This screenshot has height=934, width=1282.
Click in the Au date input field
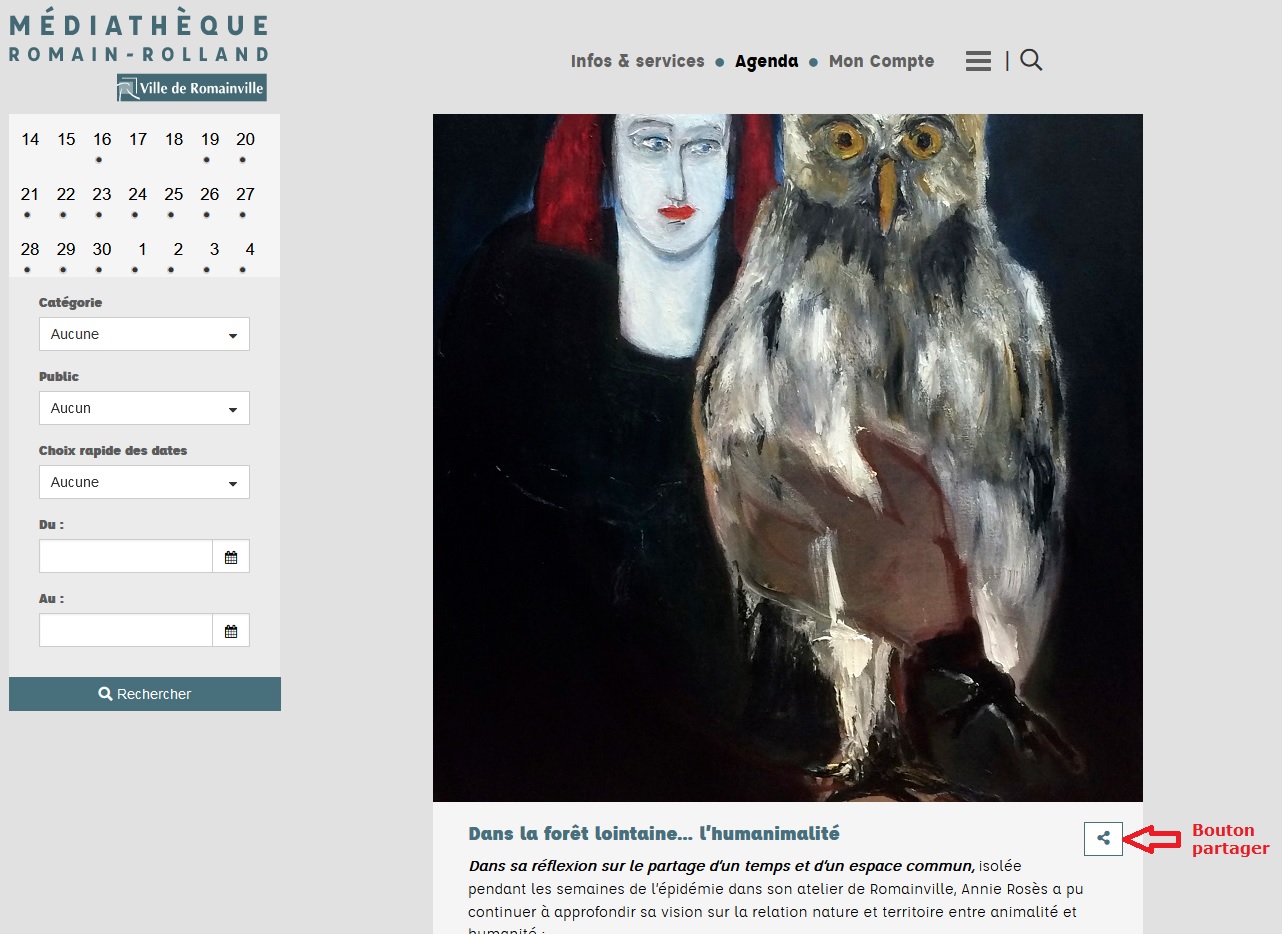[126, 631]
